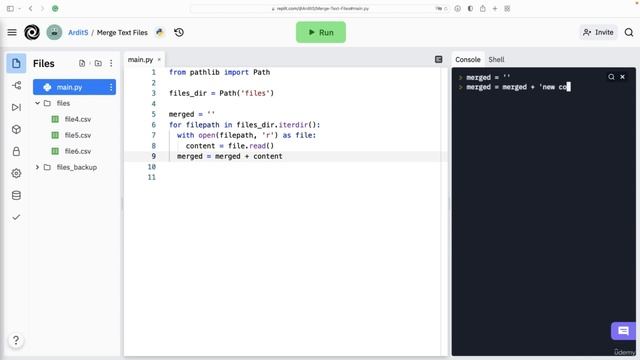Click the Merge Text Files project name
This screenshot has width=640, height=360.
click(x=122, y=32)
